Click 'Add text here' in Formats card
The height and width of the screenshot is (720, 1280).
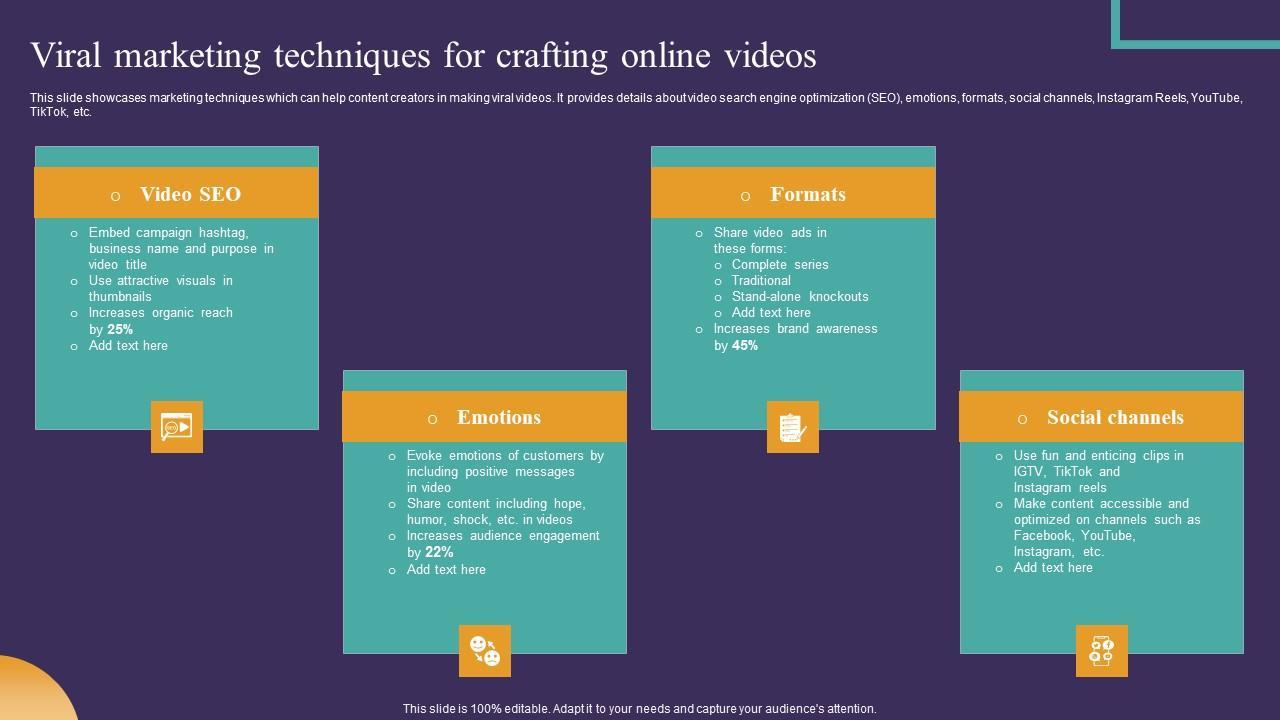(771, 312)
